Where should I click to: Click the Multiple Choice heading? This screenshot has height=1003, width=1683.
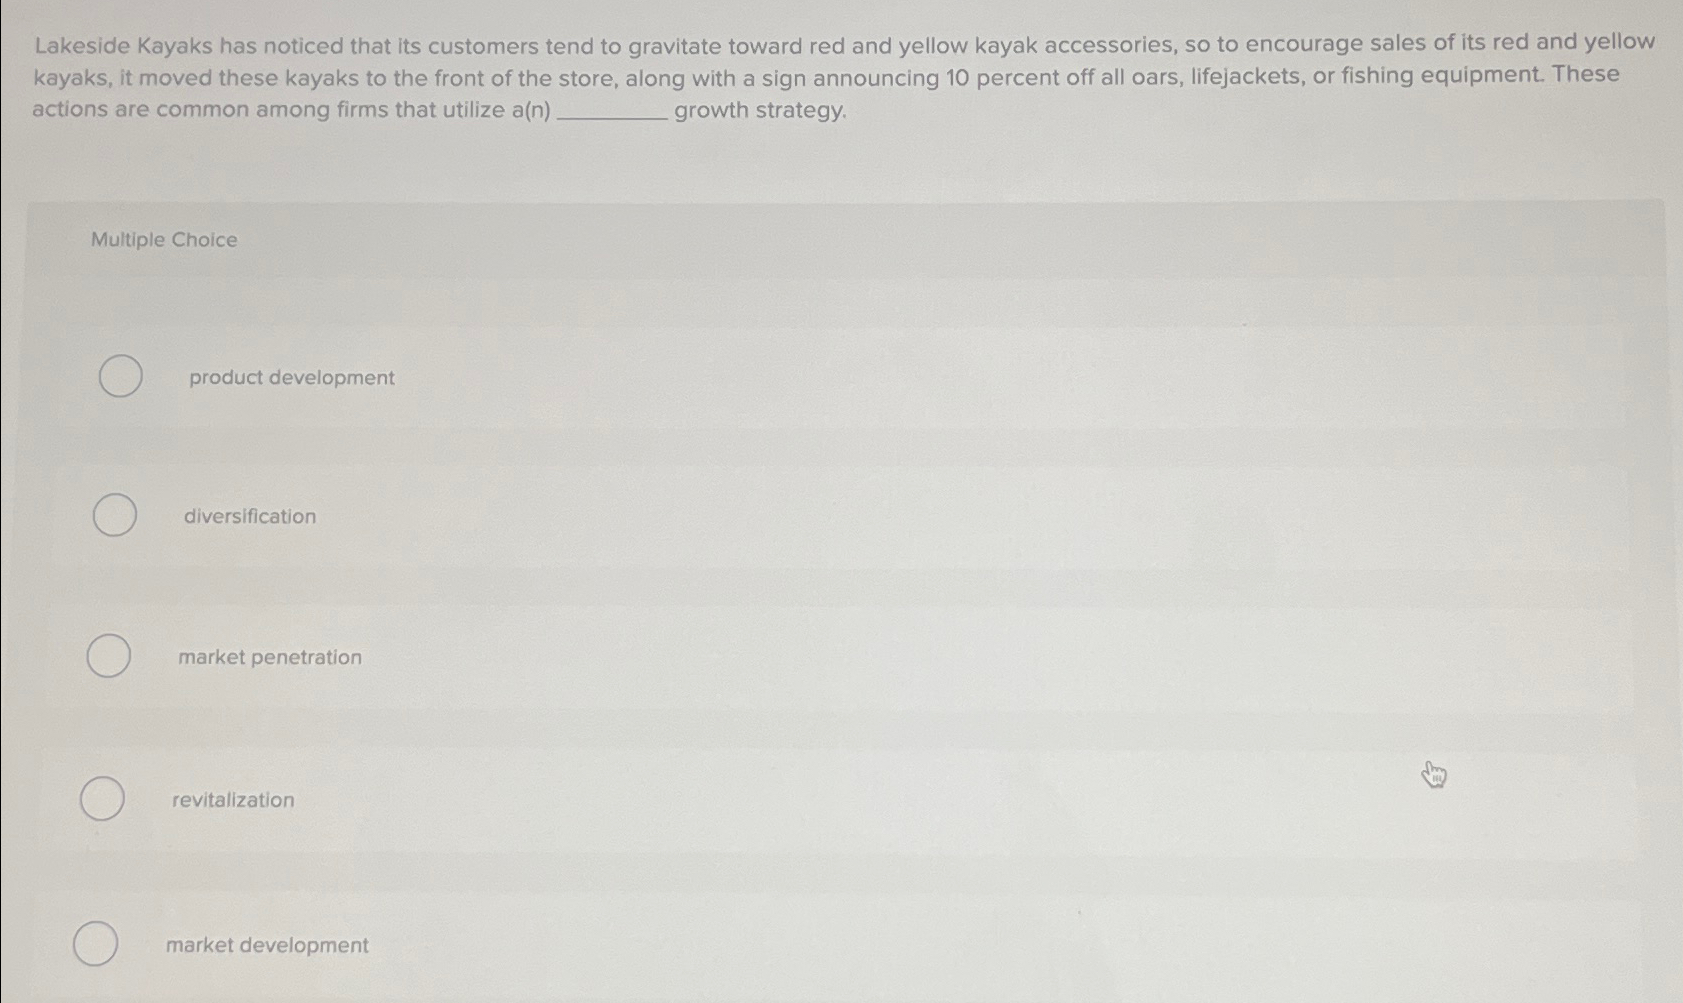click(163, 239)
